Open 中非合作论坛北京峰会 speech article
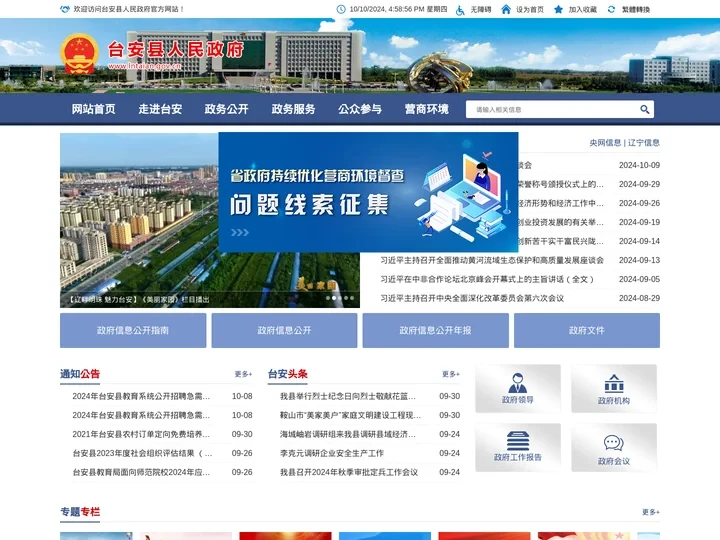The width and height of the screenshot is (720, 540). tap(487, 279)
